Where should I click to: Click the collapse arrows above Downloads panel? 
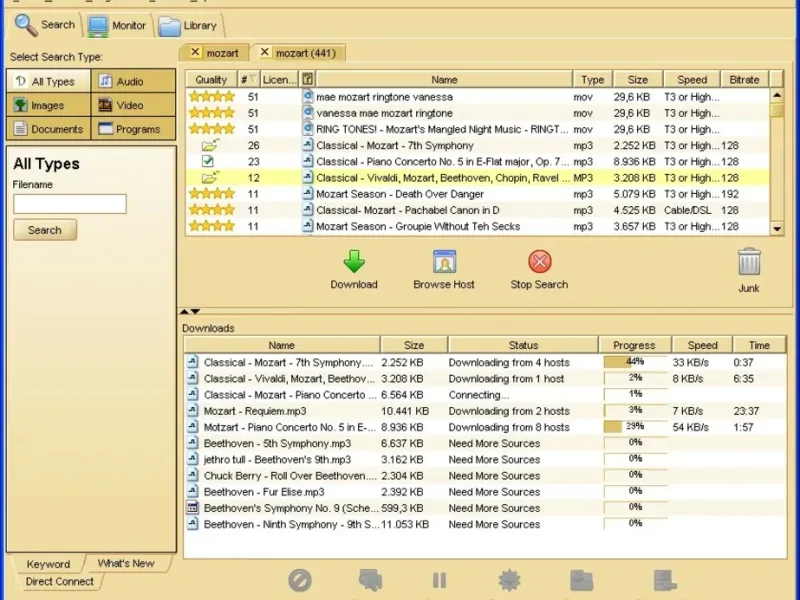[x=190, y=312]
